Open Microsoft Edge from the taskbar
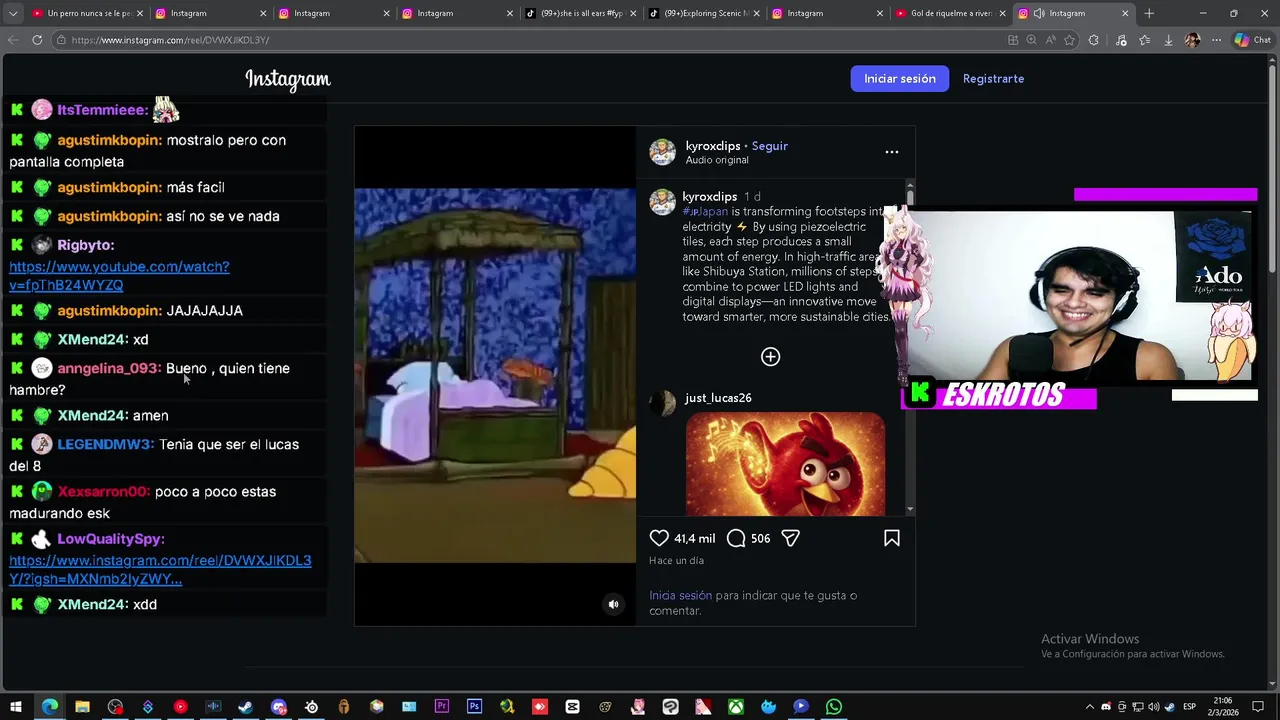Screen dimensions: 1280x720 (49, 707)
